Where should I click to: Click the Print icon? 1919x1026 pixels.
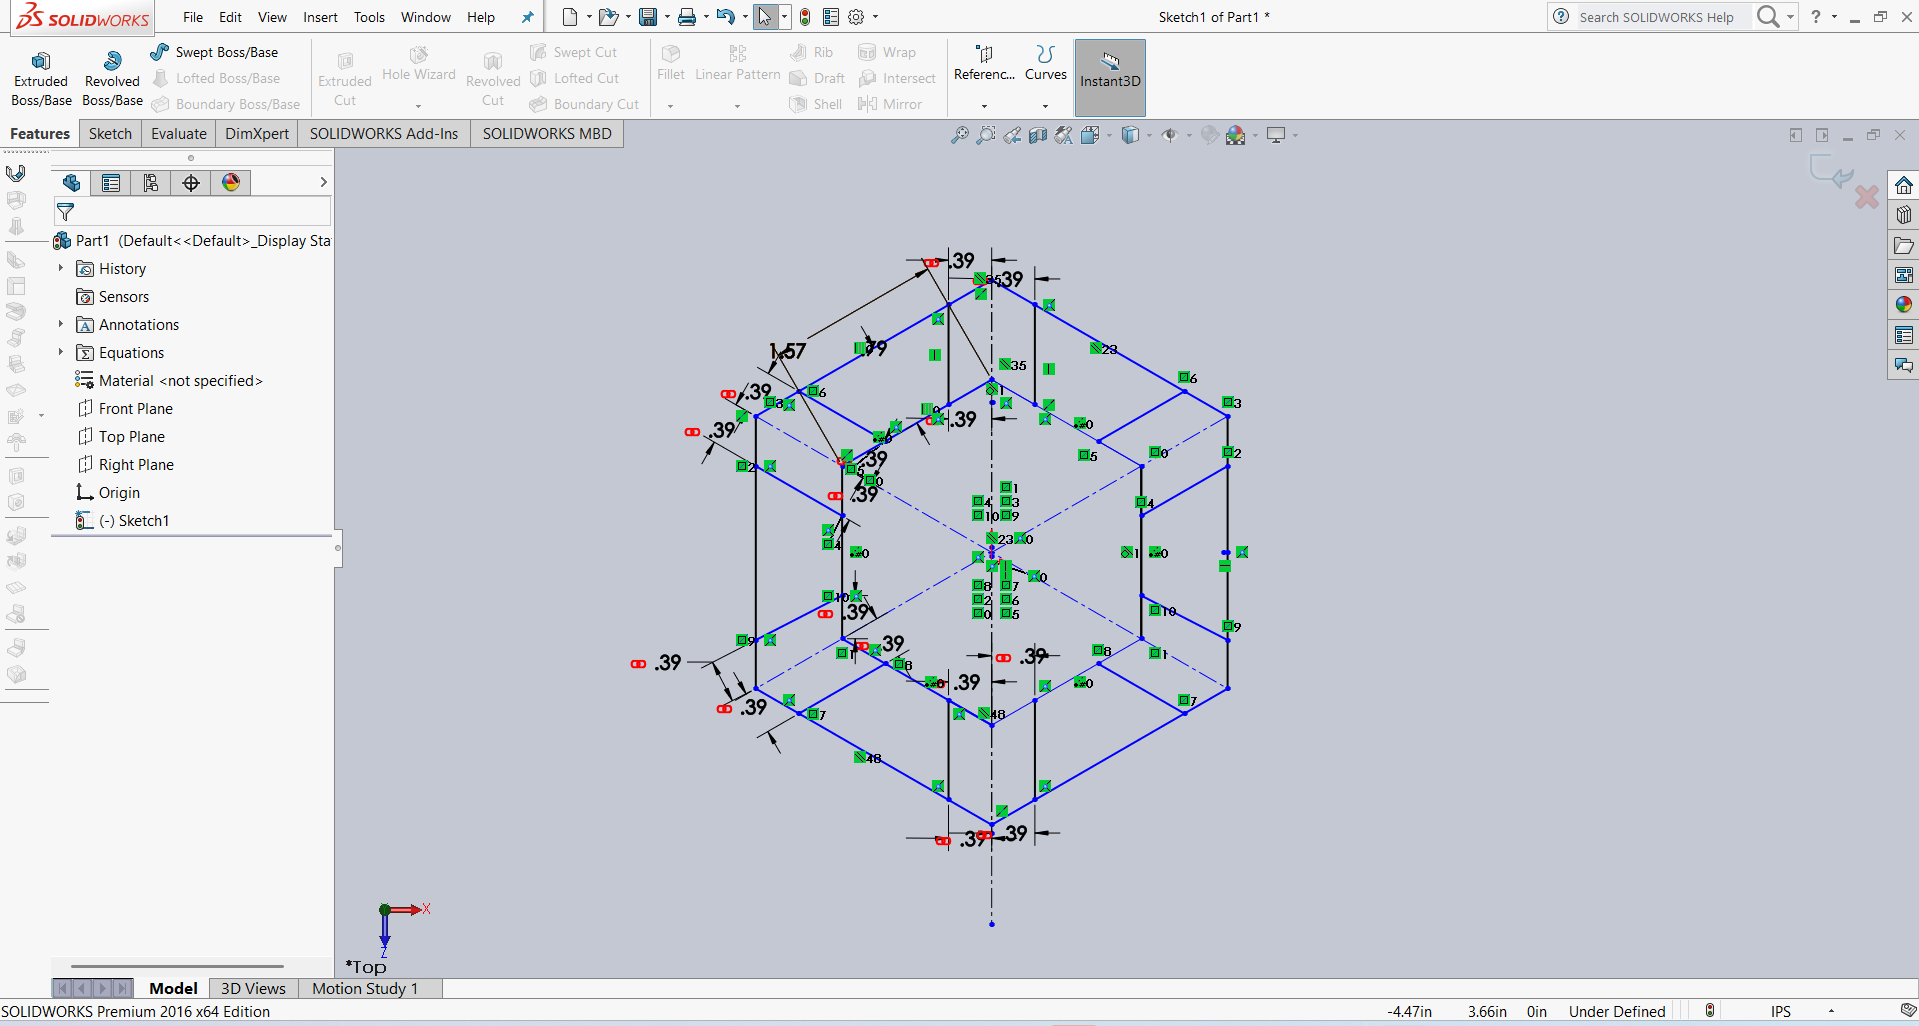pyautogui.click(x=687, y=17)
